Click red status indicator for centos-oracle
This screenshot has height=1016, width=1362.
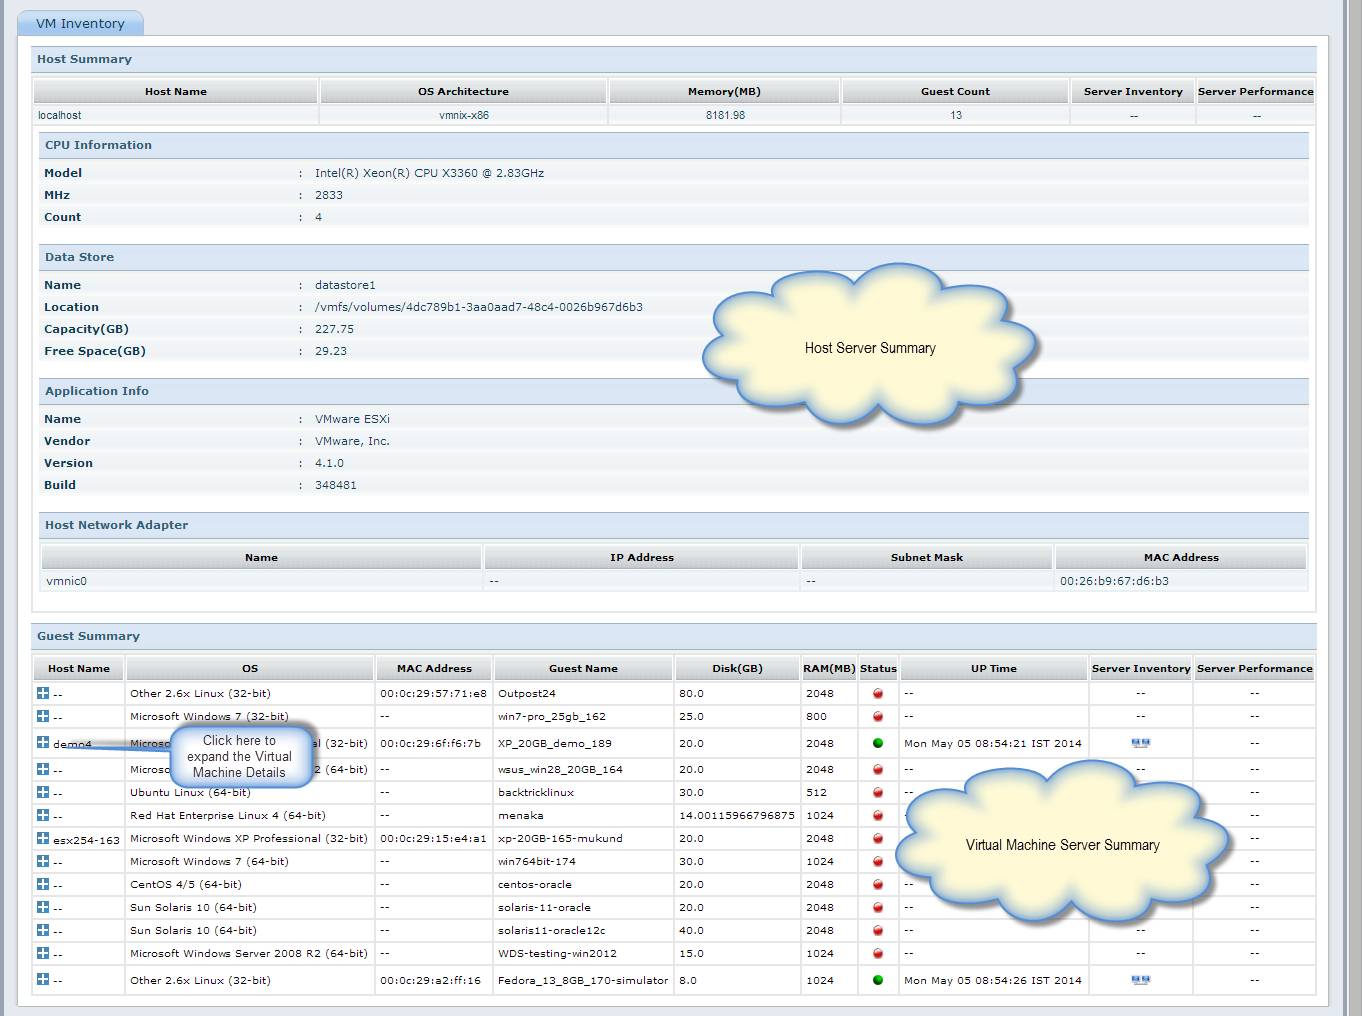878,884
